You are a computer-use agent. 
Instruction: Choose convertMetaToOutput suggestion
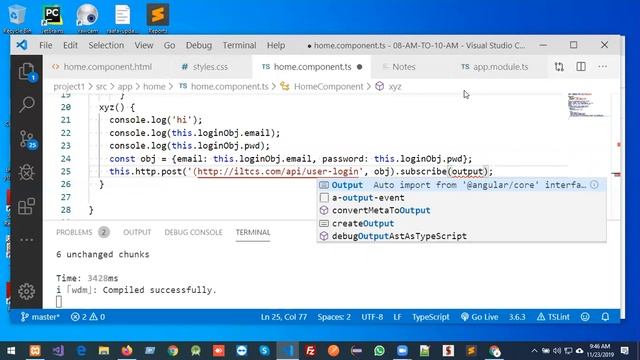[x=461, y=211]
